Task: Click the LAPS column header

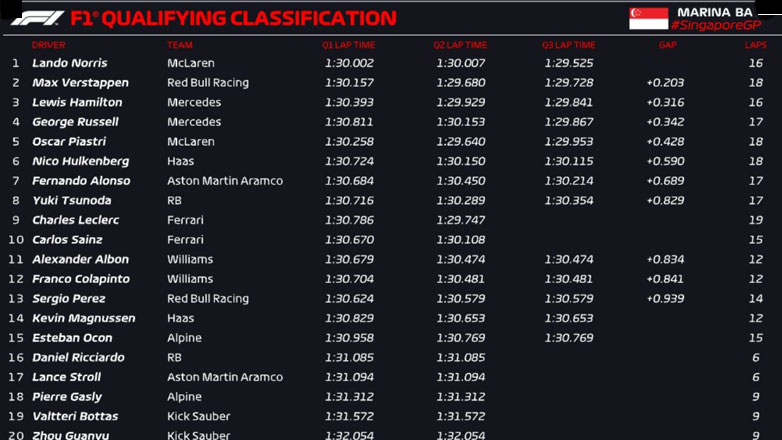Action: click(x=753, y=45)
